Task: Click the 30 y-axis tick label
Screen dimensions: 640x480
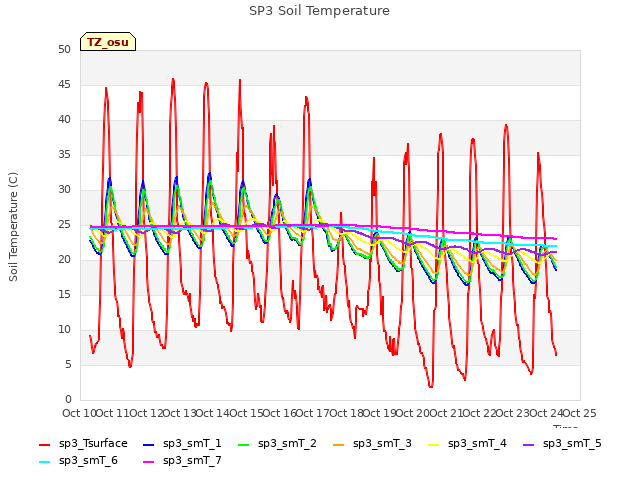Action: tap(64, 190)
